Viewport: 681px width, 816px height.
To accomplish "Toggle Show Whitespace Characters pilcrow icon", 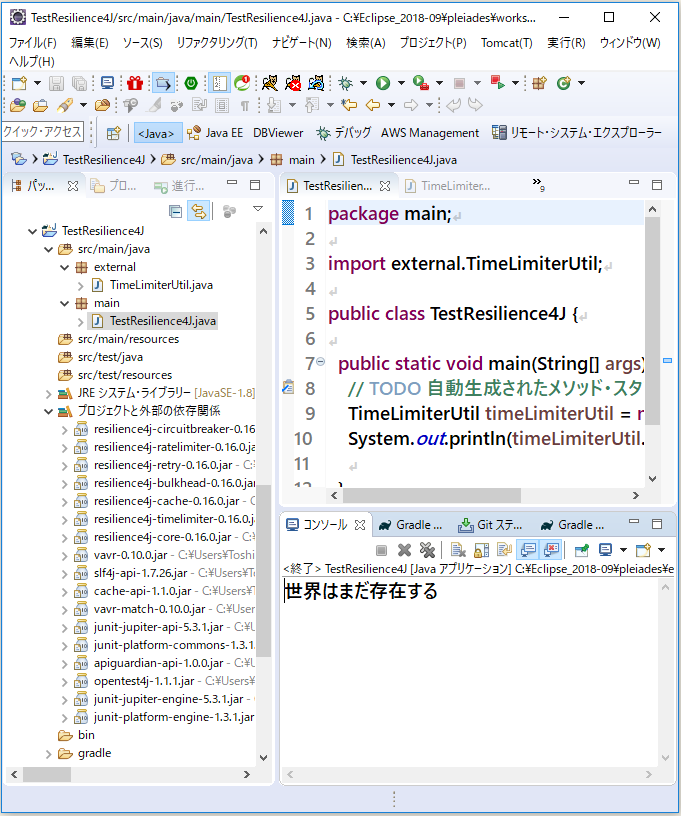I will coord(245,106).
